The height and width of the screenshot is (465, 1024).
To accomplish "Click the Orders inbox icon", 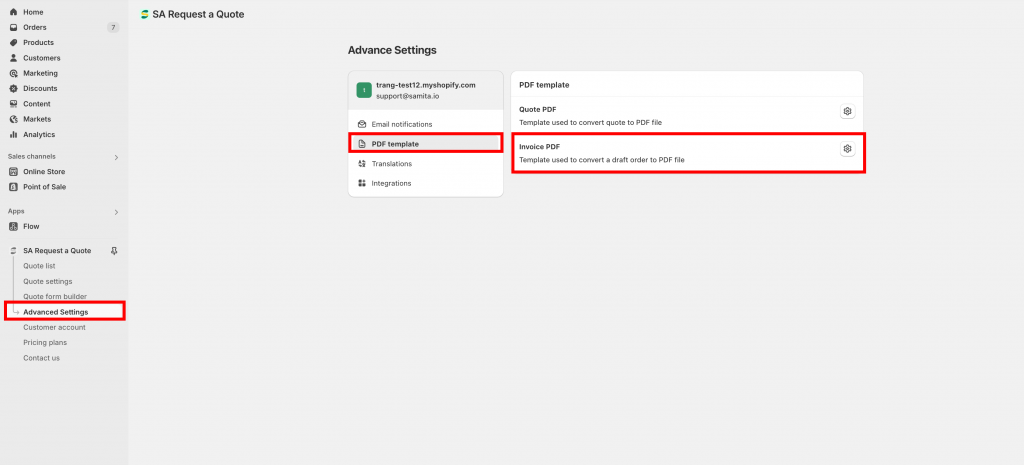I will pos(13,27).
